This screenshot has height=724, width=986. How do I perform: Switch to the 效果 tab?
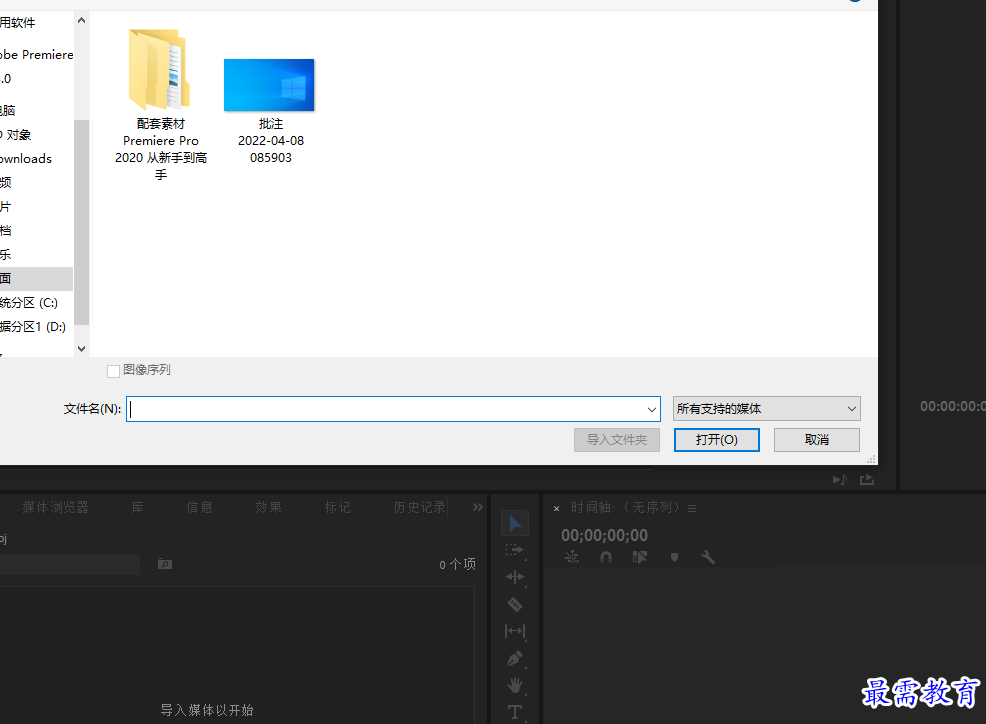tap(269, 507)
